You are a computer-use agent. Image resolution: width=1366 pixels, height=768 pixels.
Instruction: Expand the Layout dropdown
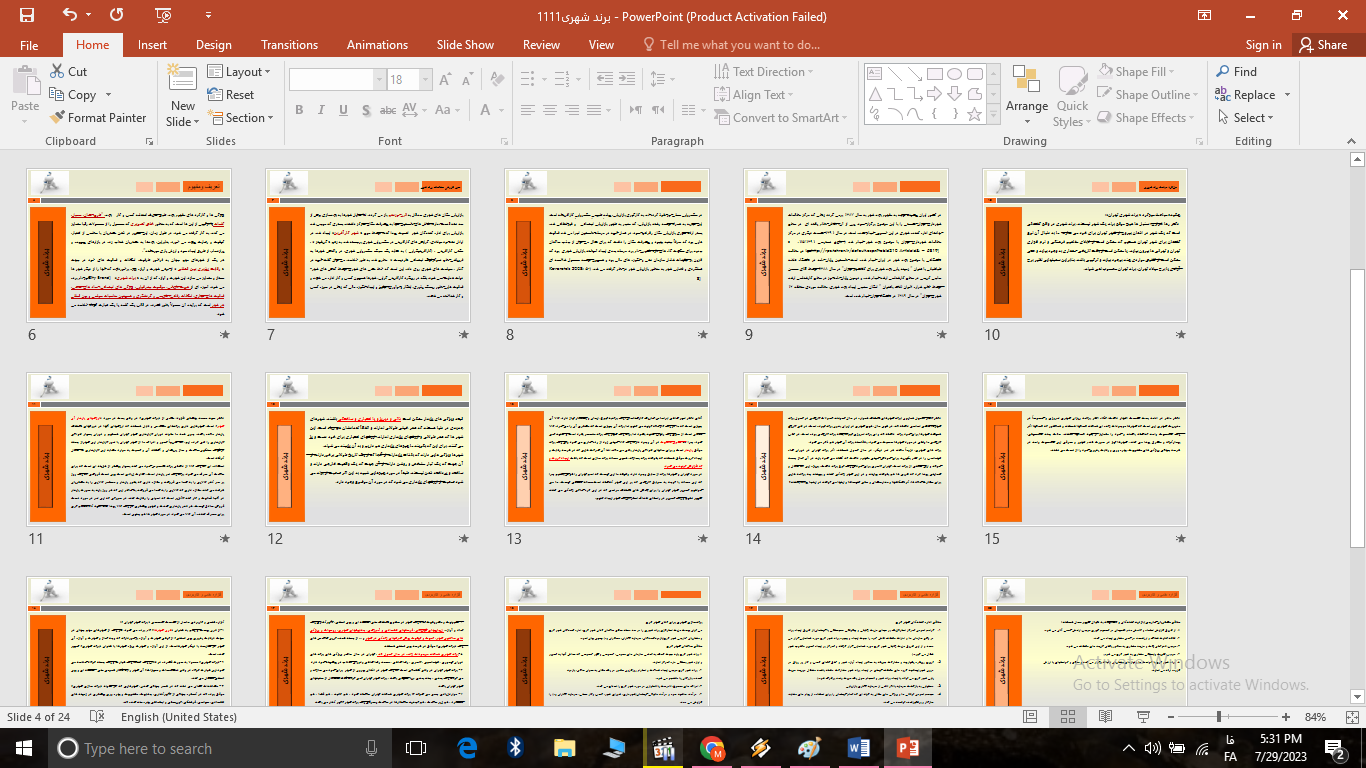[x=242, y=72]
